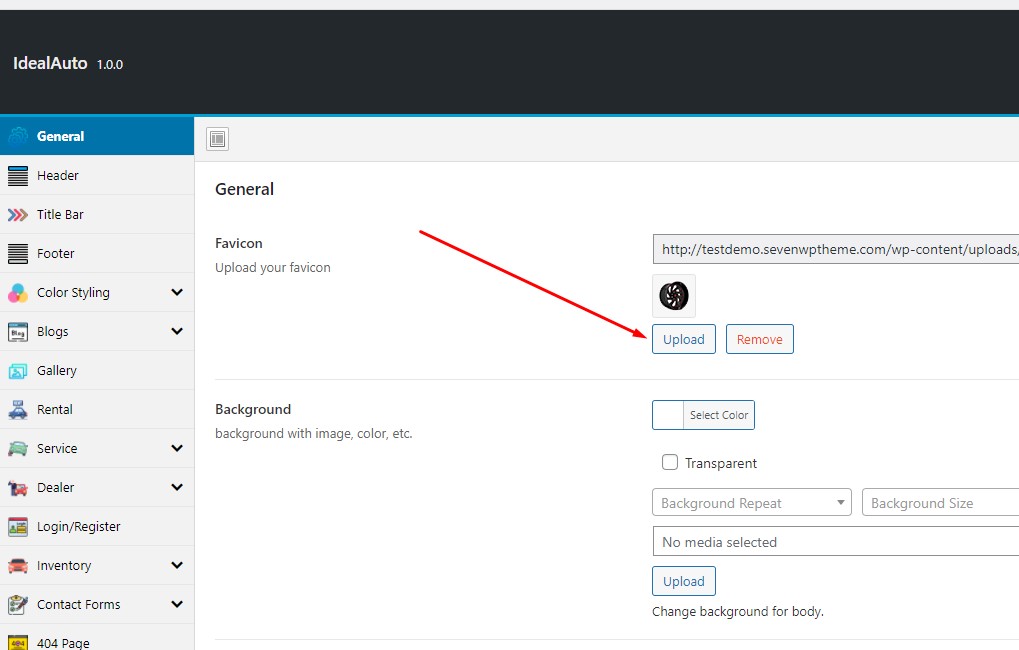Screen dimensions: 1019x650
Task: Expand the Color Styling submenu
Action: 177,293
